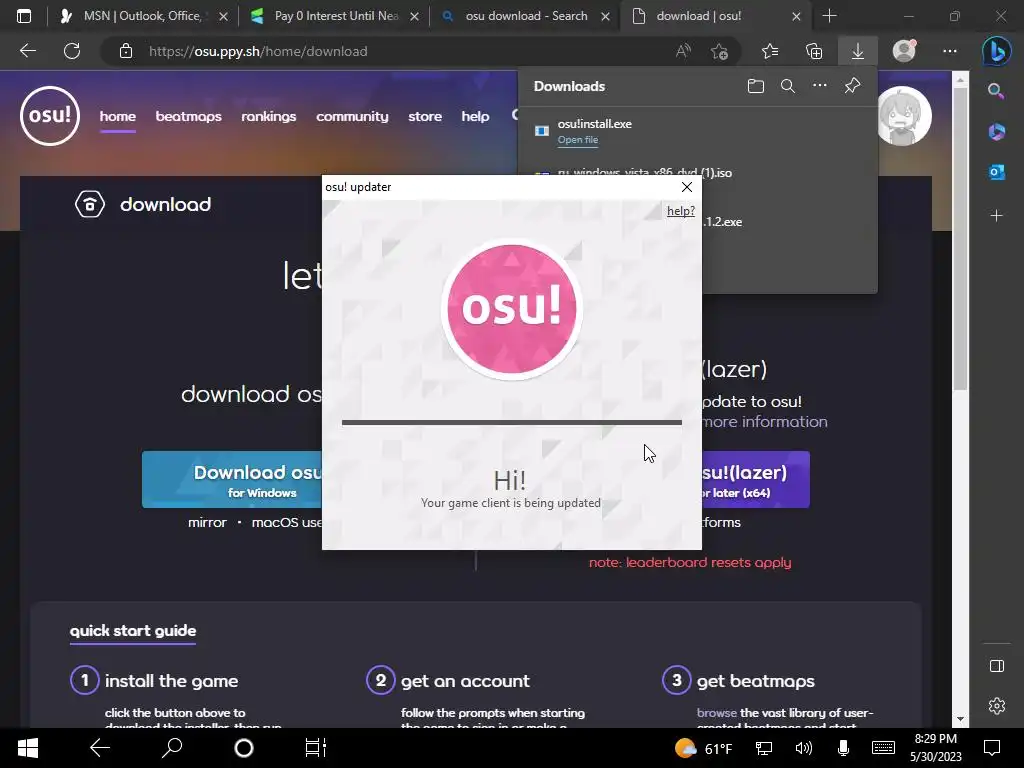Image resolution: width=1024 pixels, height=768 pixels.
Task: Switch to the osu download - Search tab
Action: [x=526, y=16]
